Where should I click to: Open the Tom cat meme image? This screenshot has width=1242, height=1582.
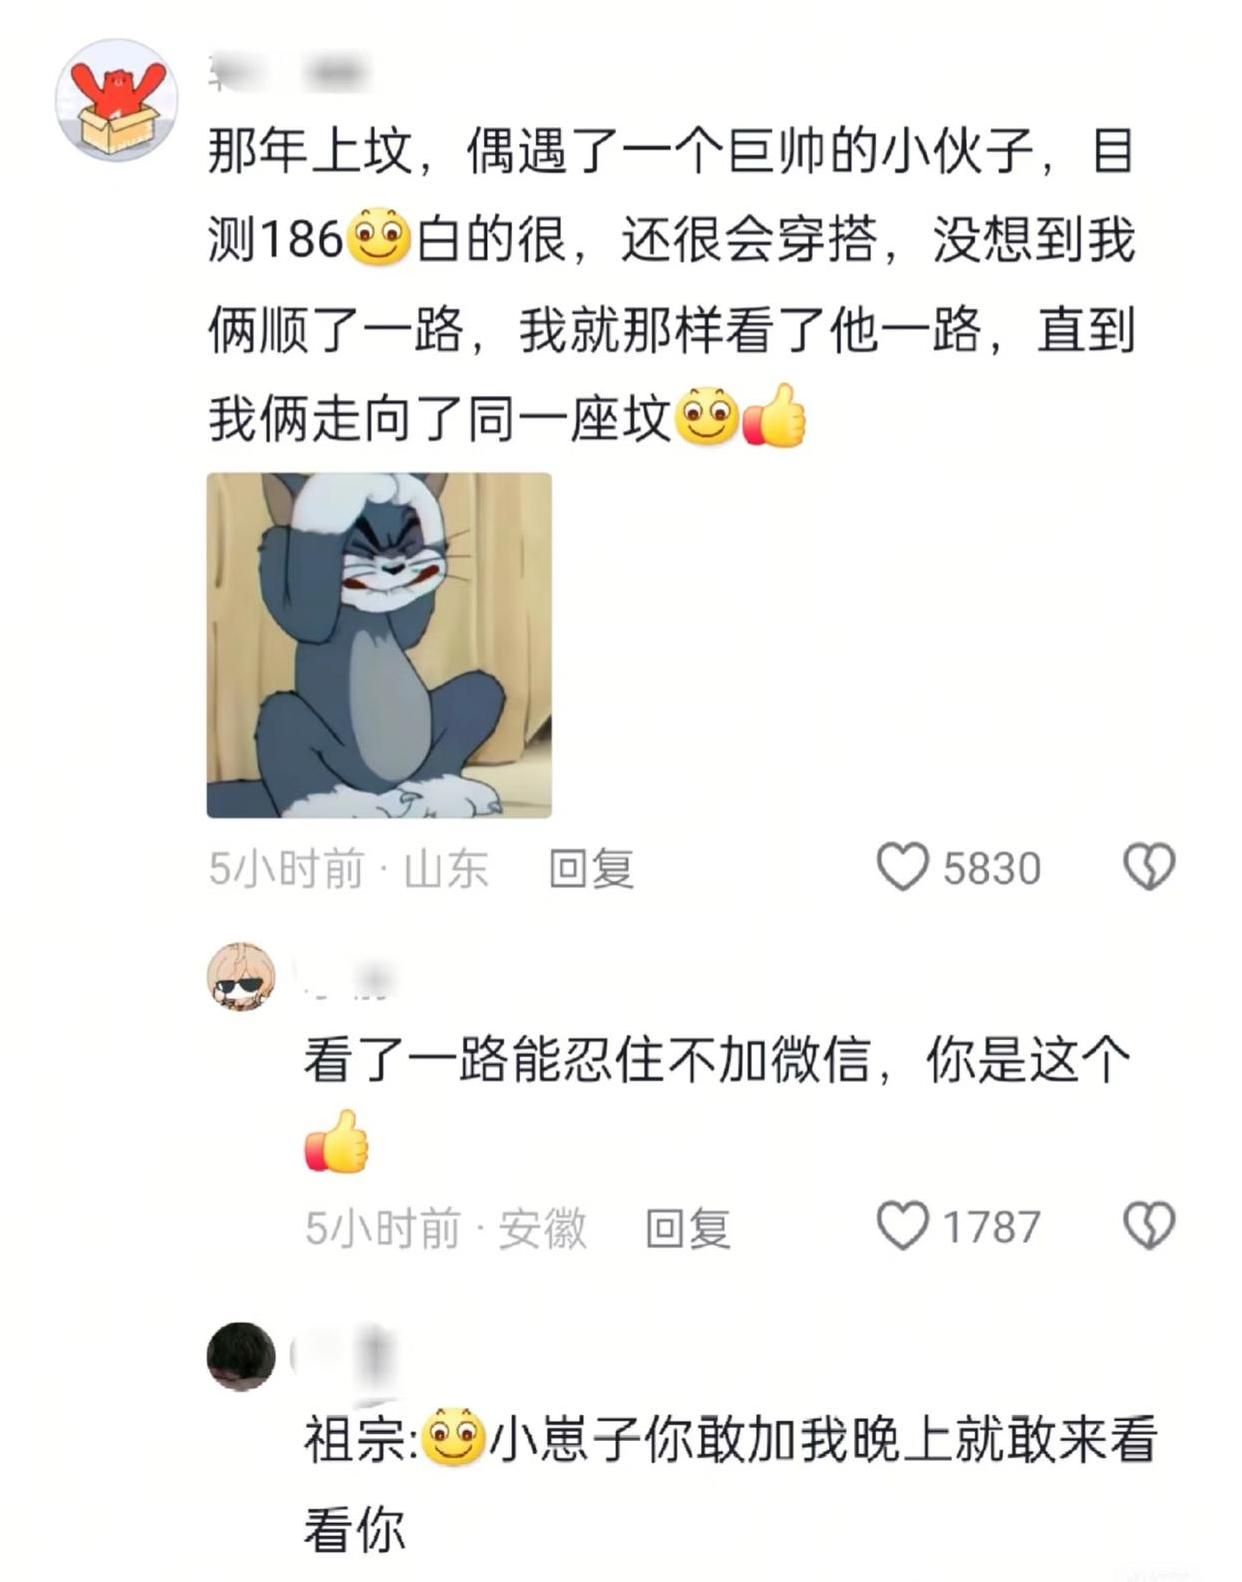[379, 645]
